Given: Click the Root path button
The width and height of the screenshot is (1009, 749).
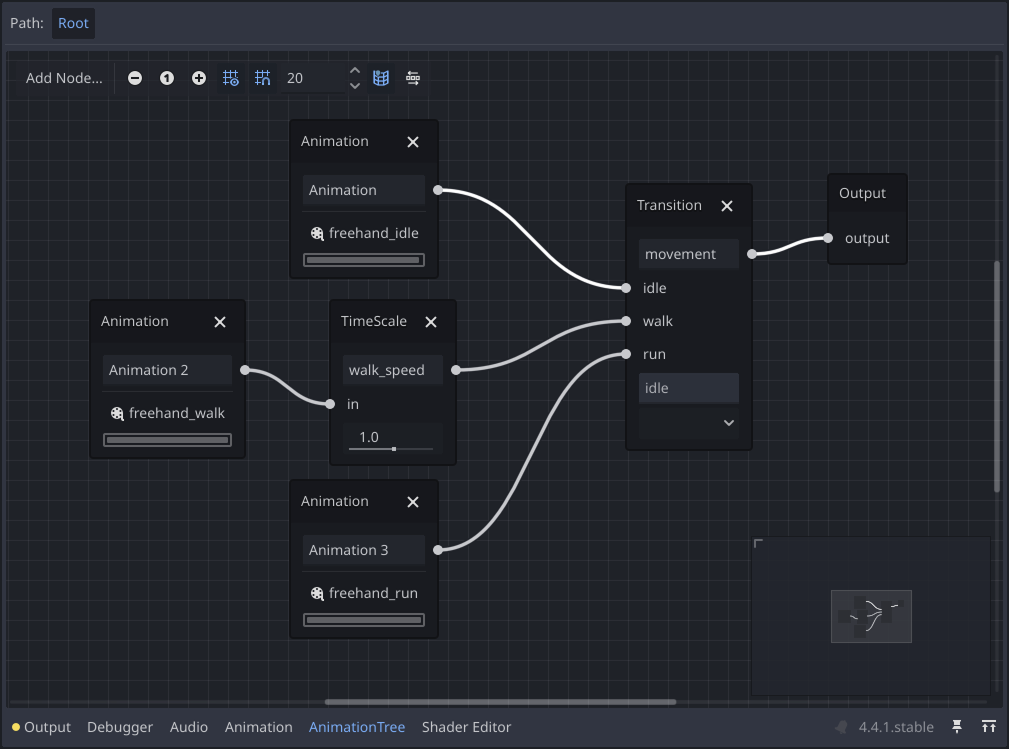Looking at the screenshot, I should point(73,23).
